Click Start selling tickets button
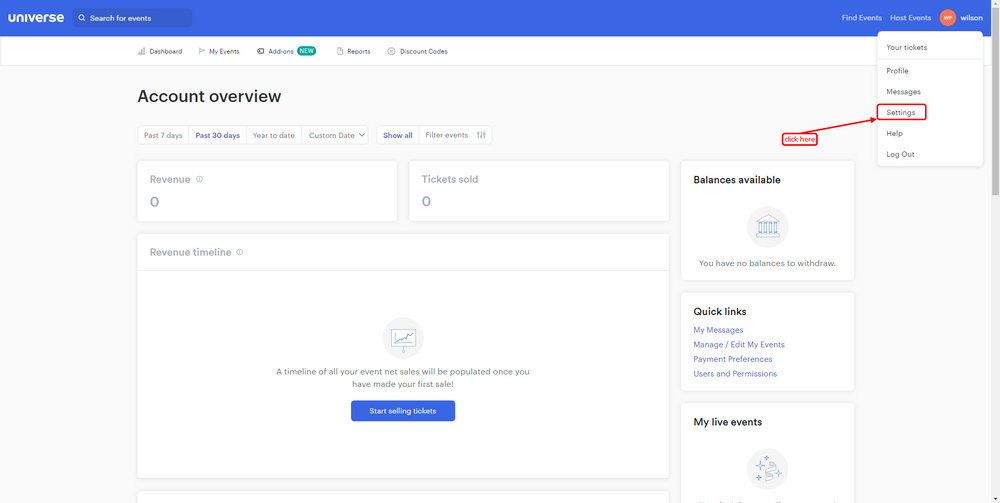 click(x=403, y=411)
